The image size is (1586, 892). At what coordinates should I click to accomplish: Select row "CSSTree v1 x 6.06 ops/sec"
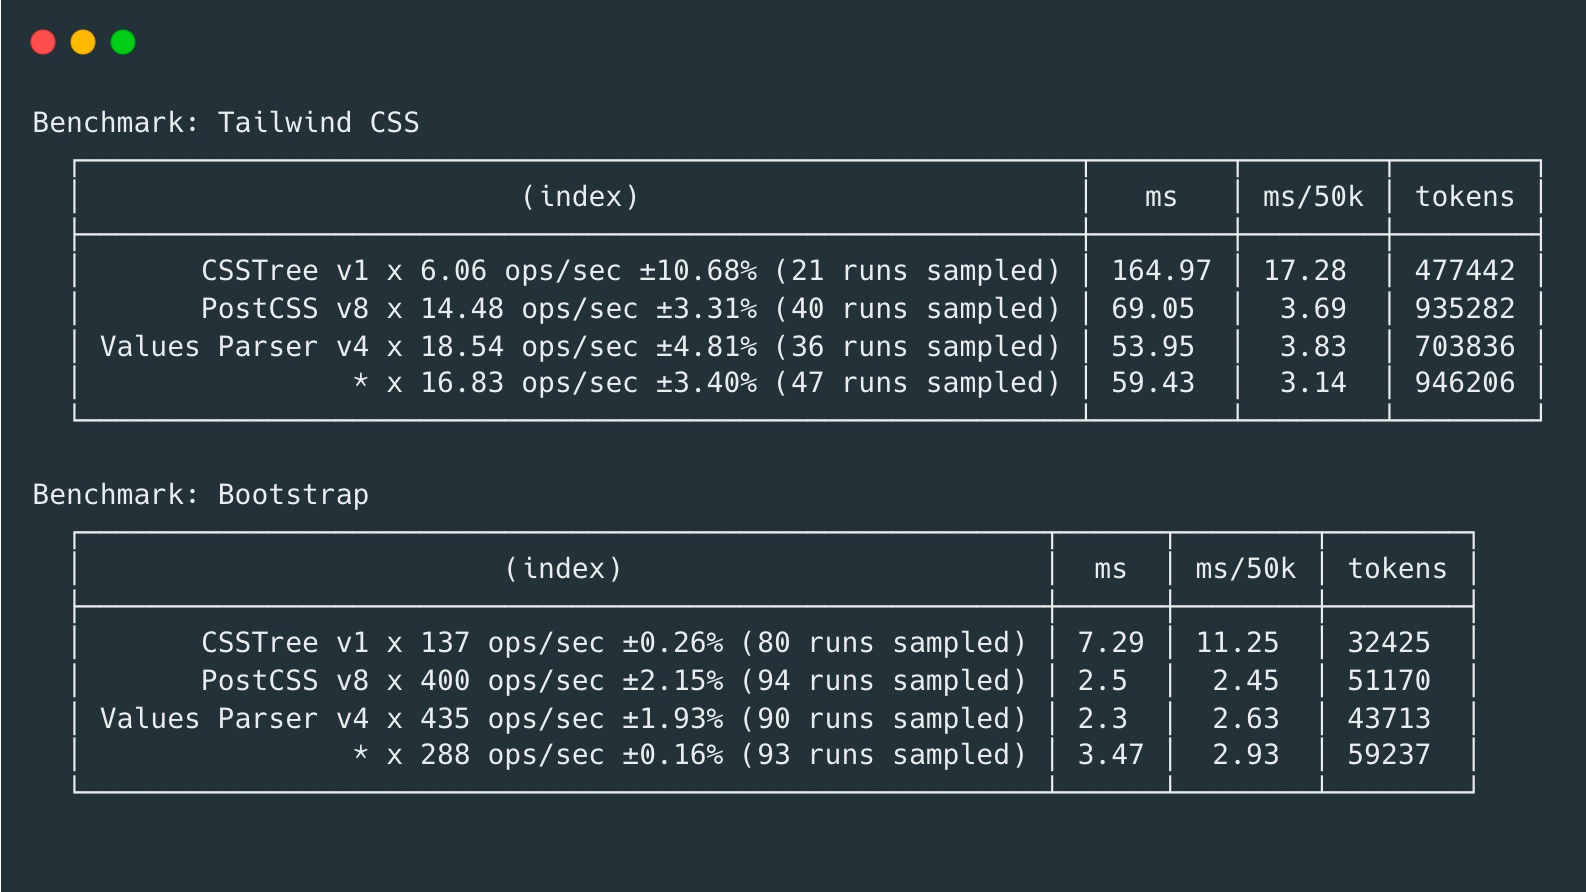click(x=807, y=271)
